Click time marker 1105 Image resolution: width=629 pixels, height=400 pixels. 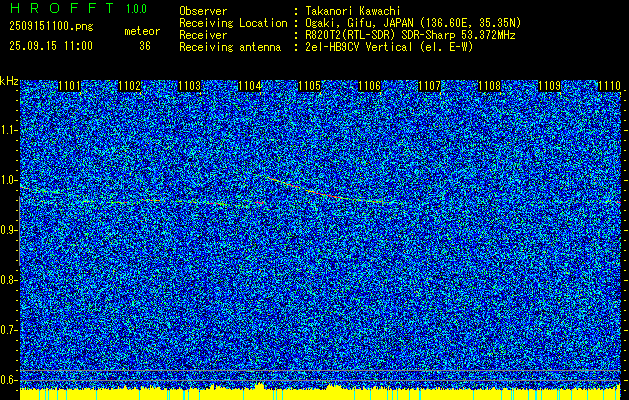click(310, 86)
